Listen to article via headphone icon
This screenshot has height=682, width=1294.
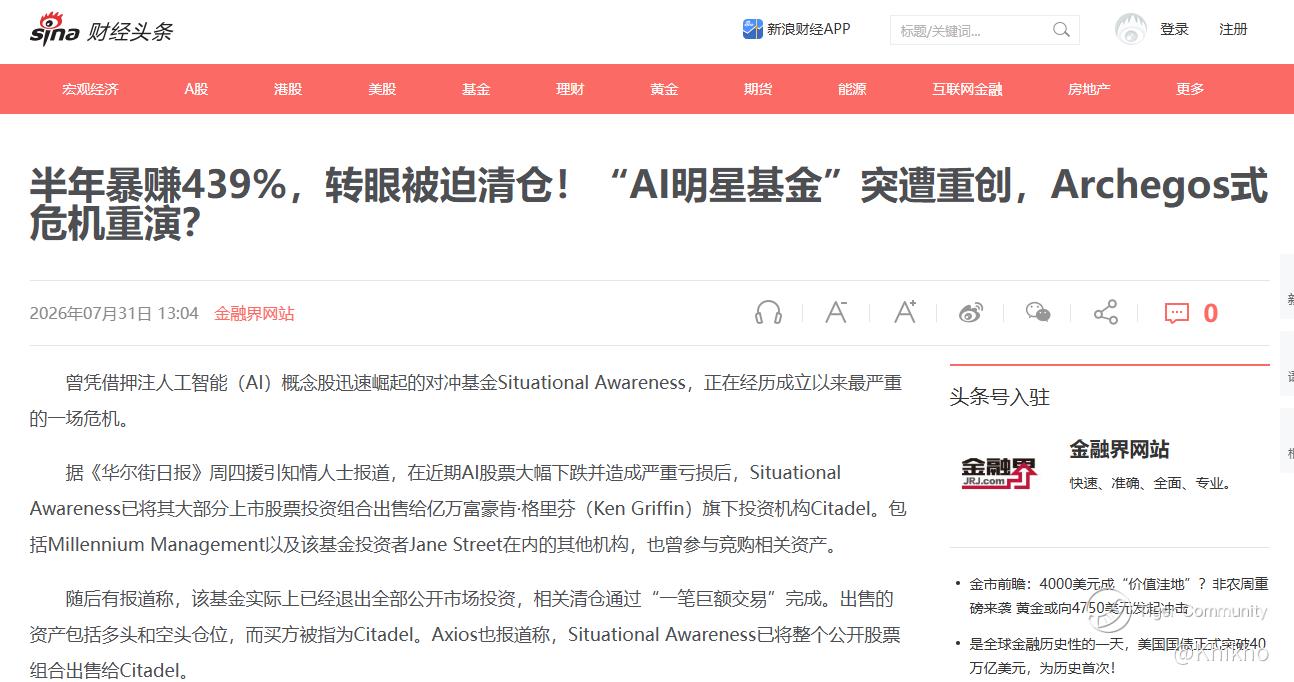(768, 313)
